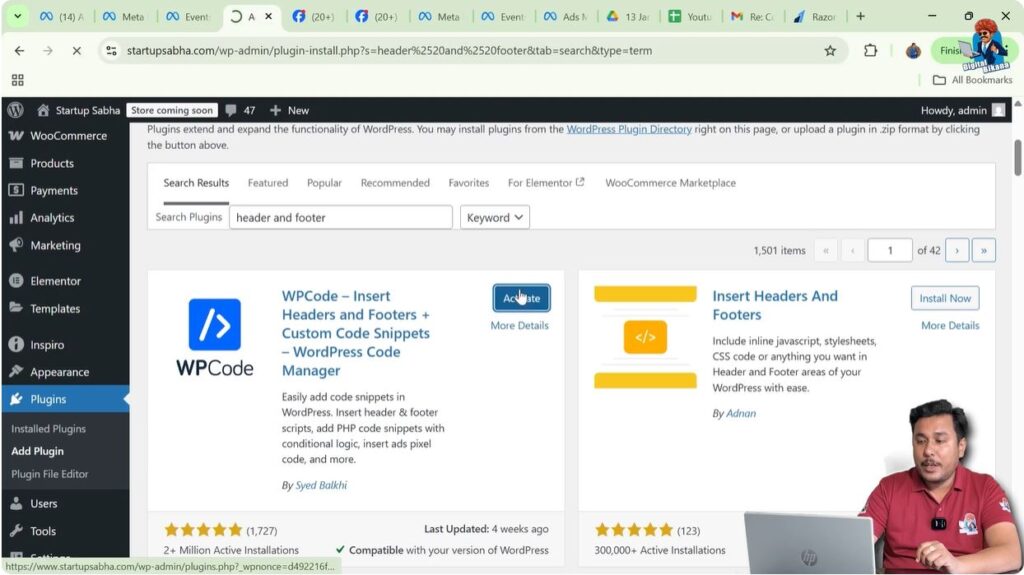View site information icon in address bar
This screenshot has height=575, width=1024.
coord(112,50)
